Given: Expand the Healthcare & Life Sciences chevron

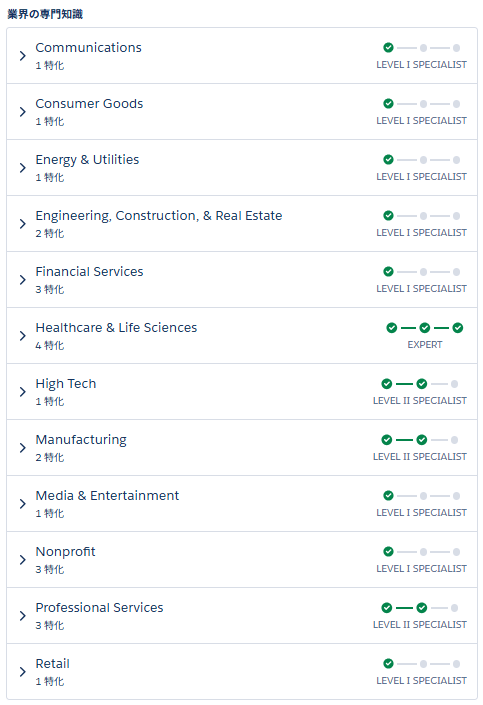Looking at the screenshot, I should click(x=22, y=335).
